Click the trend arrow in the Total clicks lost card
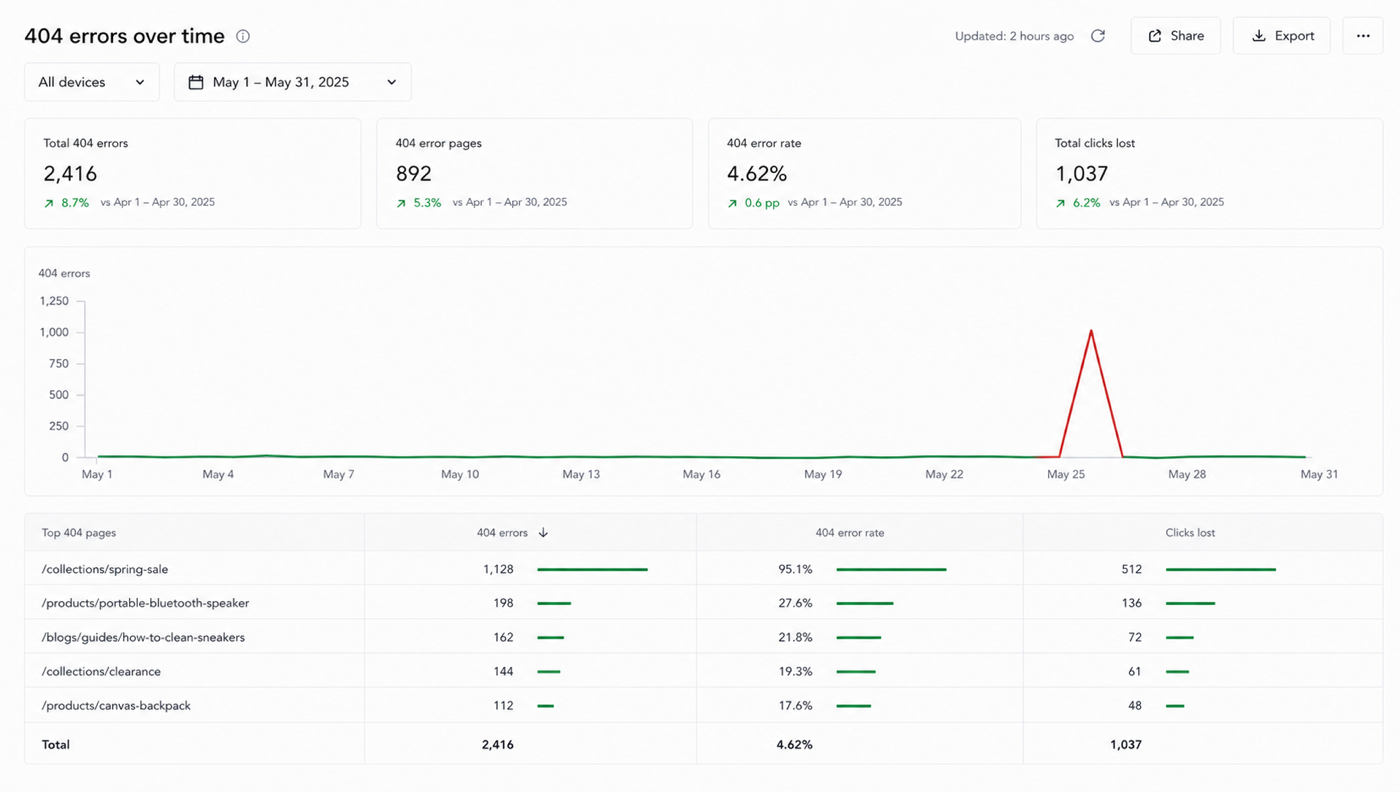1400x792 pixels. 1061,203
